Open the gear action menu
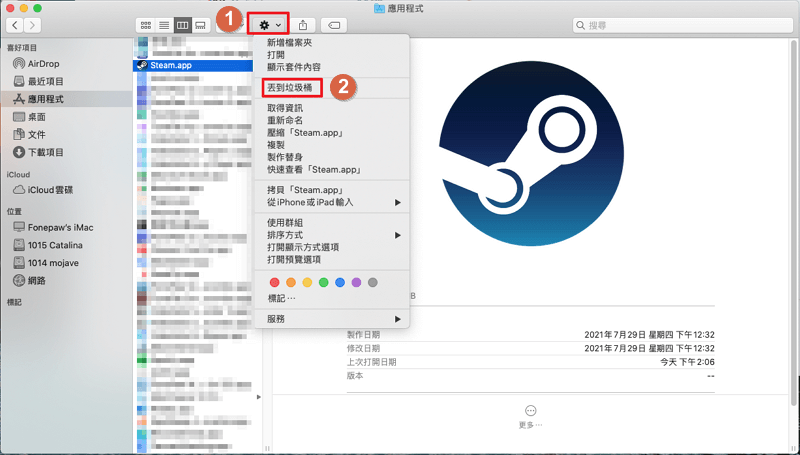The image size is (800, 455). pos(269,24)
